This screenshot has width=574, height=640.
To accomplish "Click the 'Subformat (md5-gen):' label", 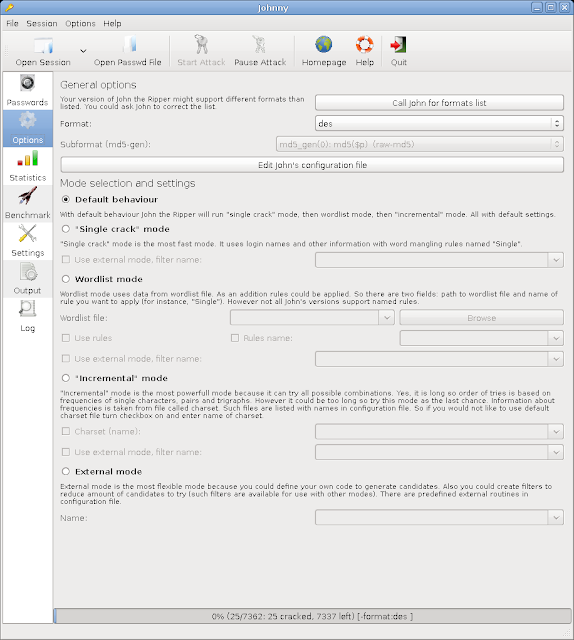I will (105, 144).
